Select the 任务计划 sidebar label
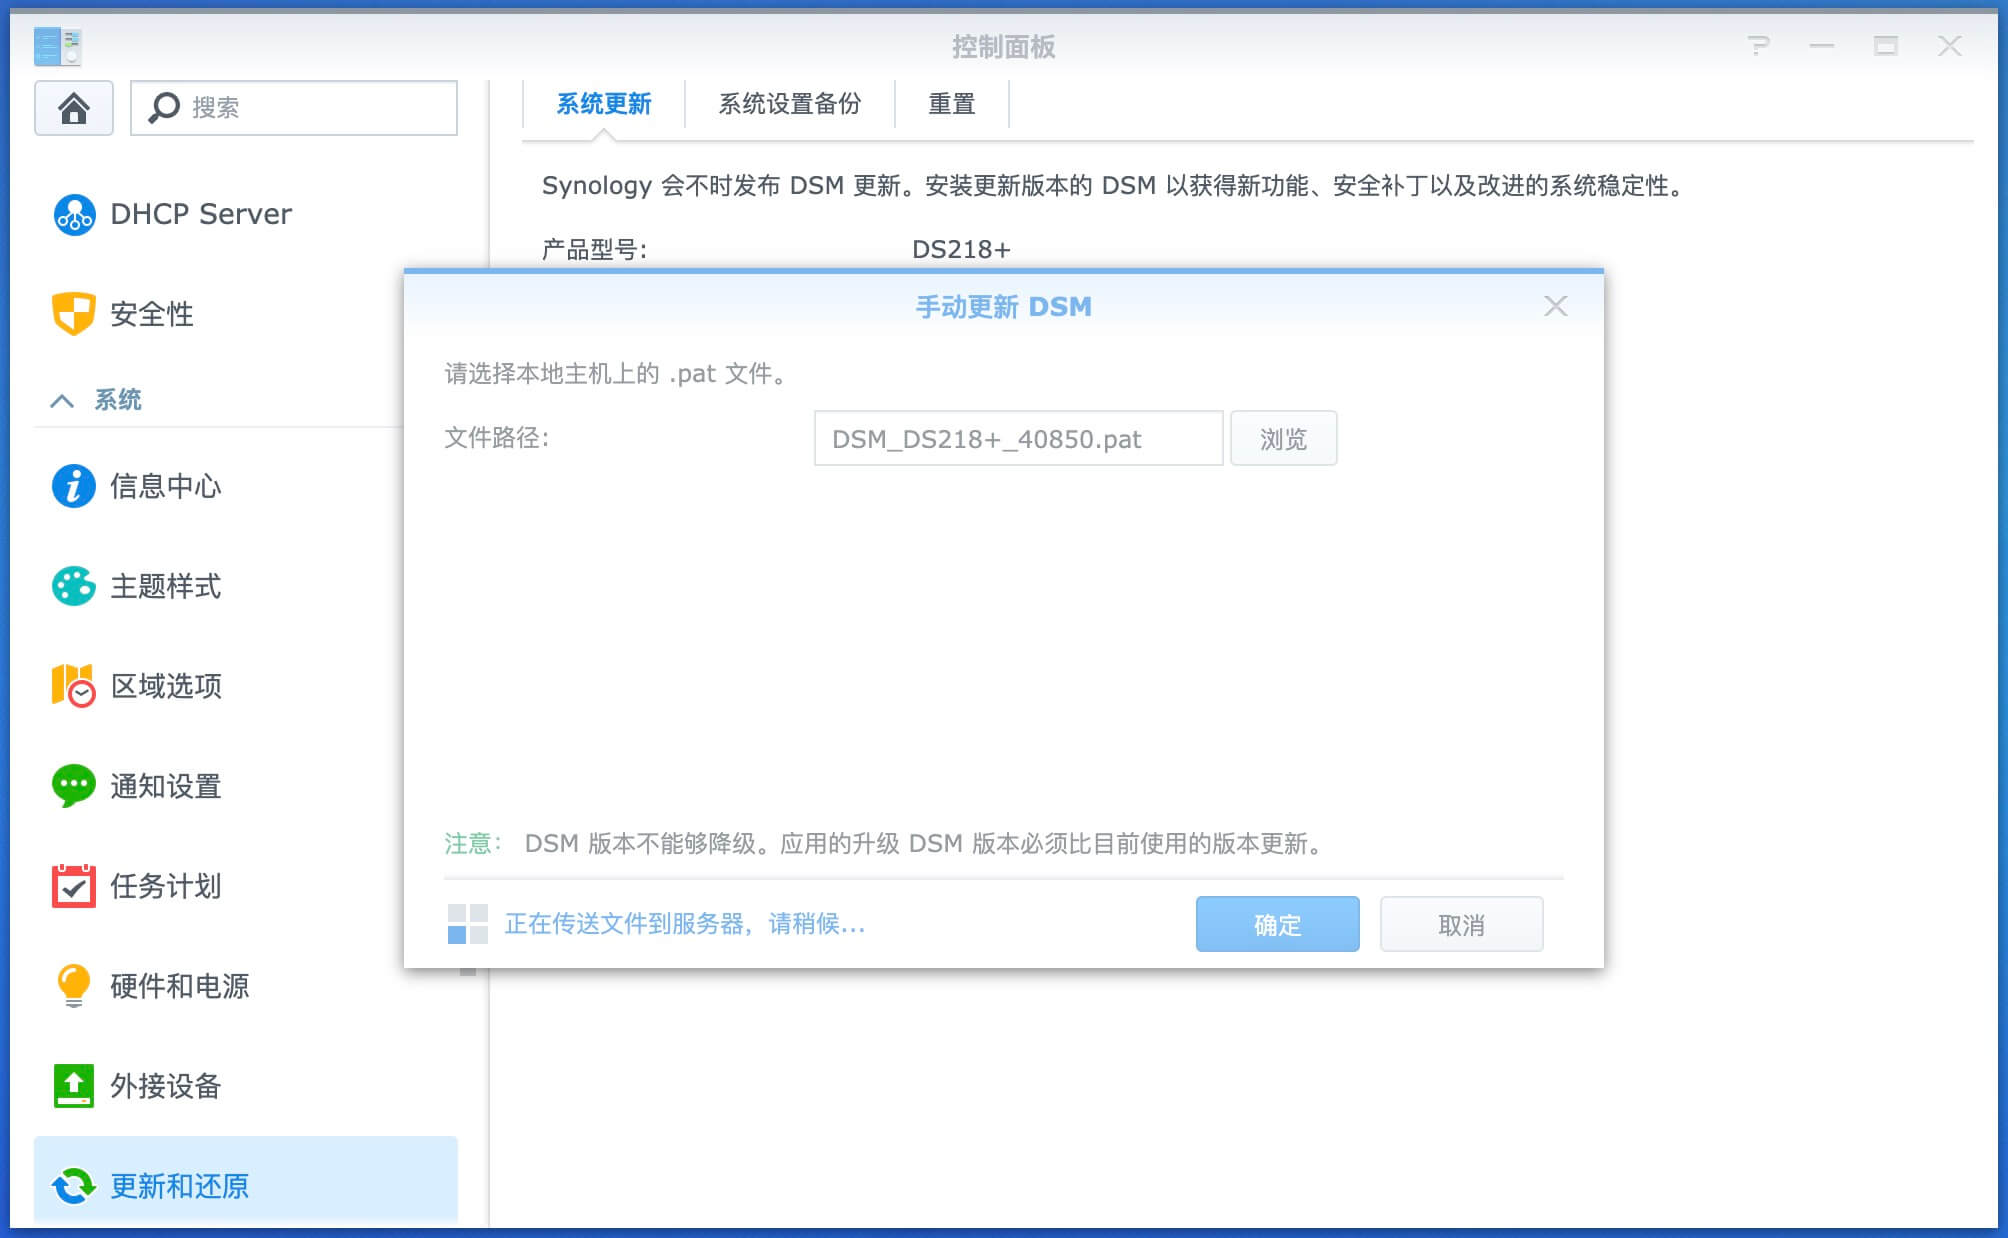The height and width of the screenshot is (1238, 2008). click(x=166, y=886)
